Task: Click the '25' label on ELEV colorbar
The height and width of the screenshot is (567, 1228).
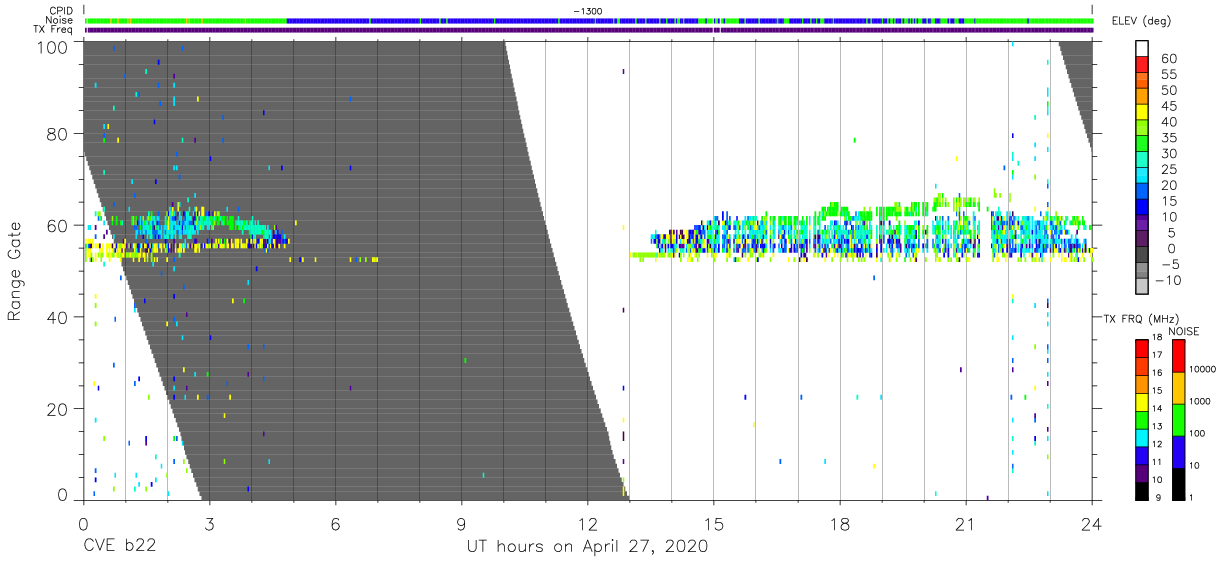Action: [1168, 170]
